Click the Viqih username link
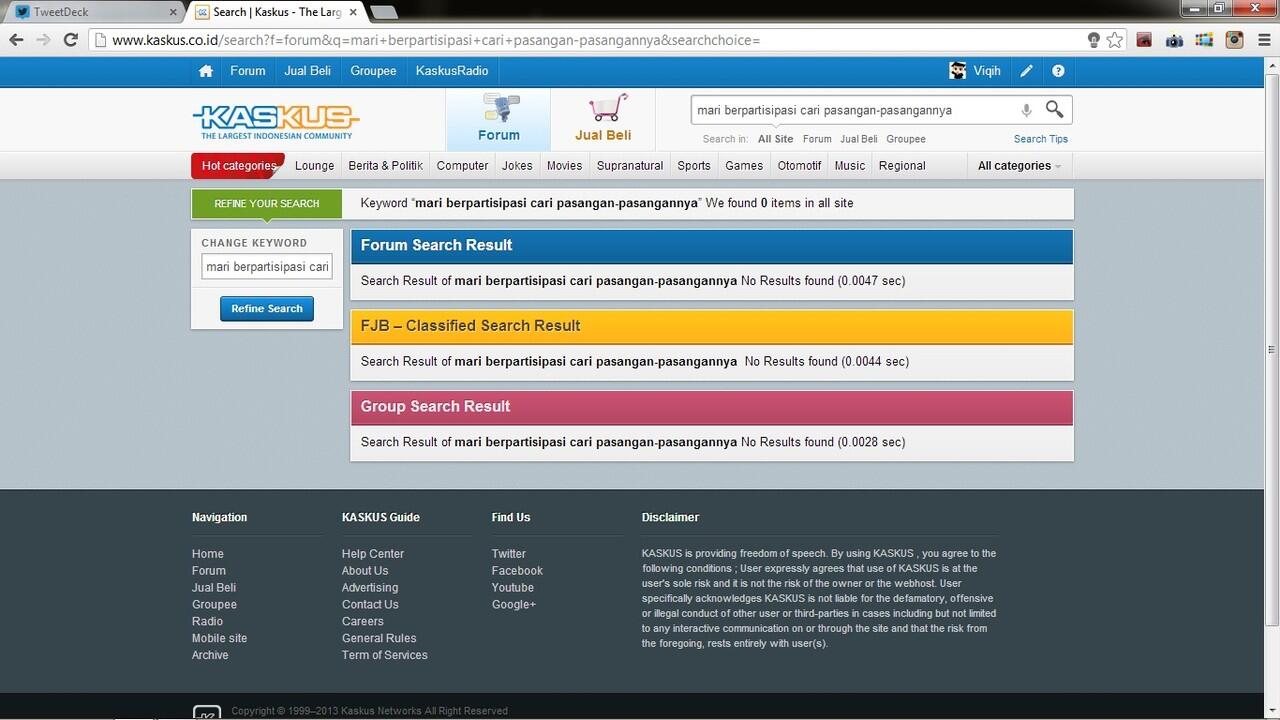Viewport: 1280px width, 720px height. [987, 71]
